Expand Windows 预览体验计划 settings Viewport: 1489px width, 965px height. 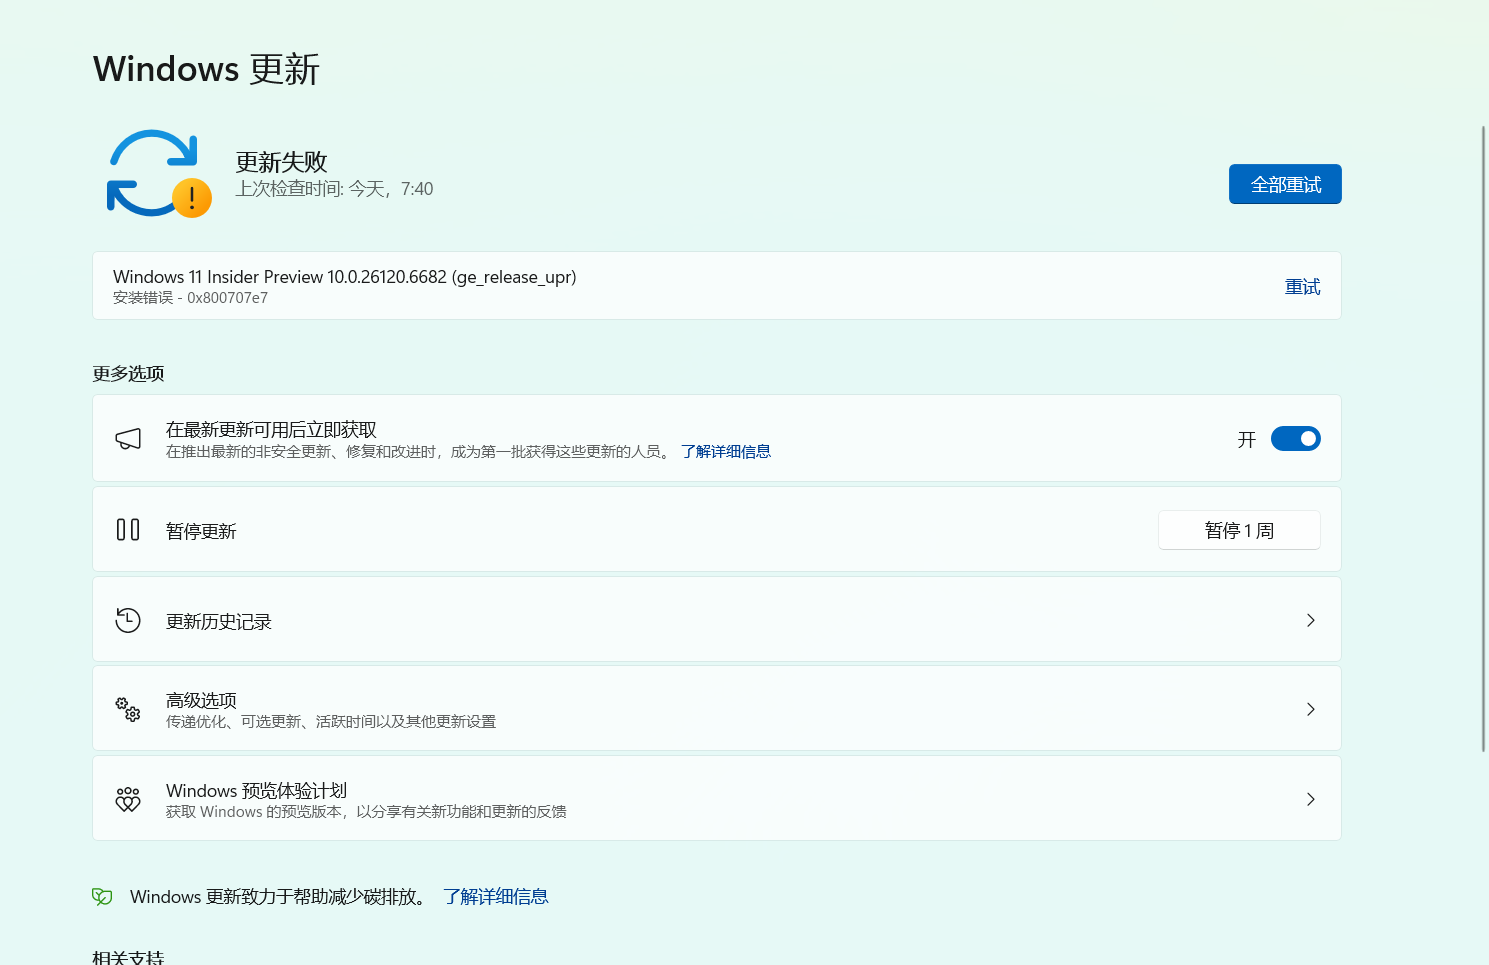tap(1310, 799)
